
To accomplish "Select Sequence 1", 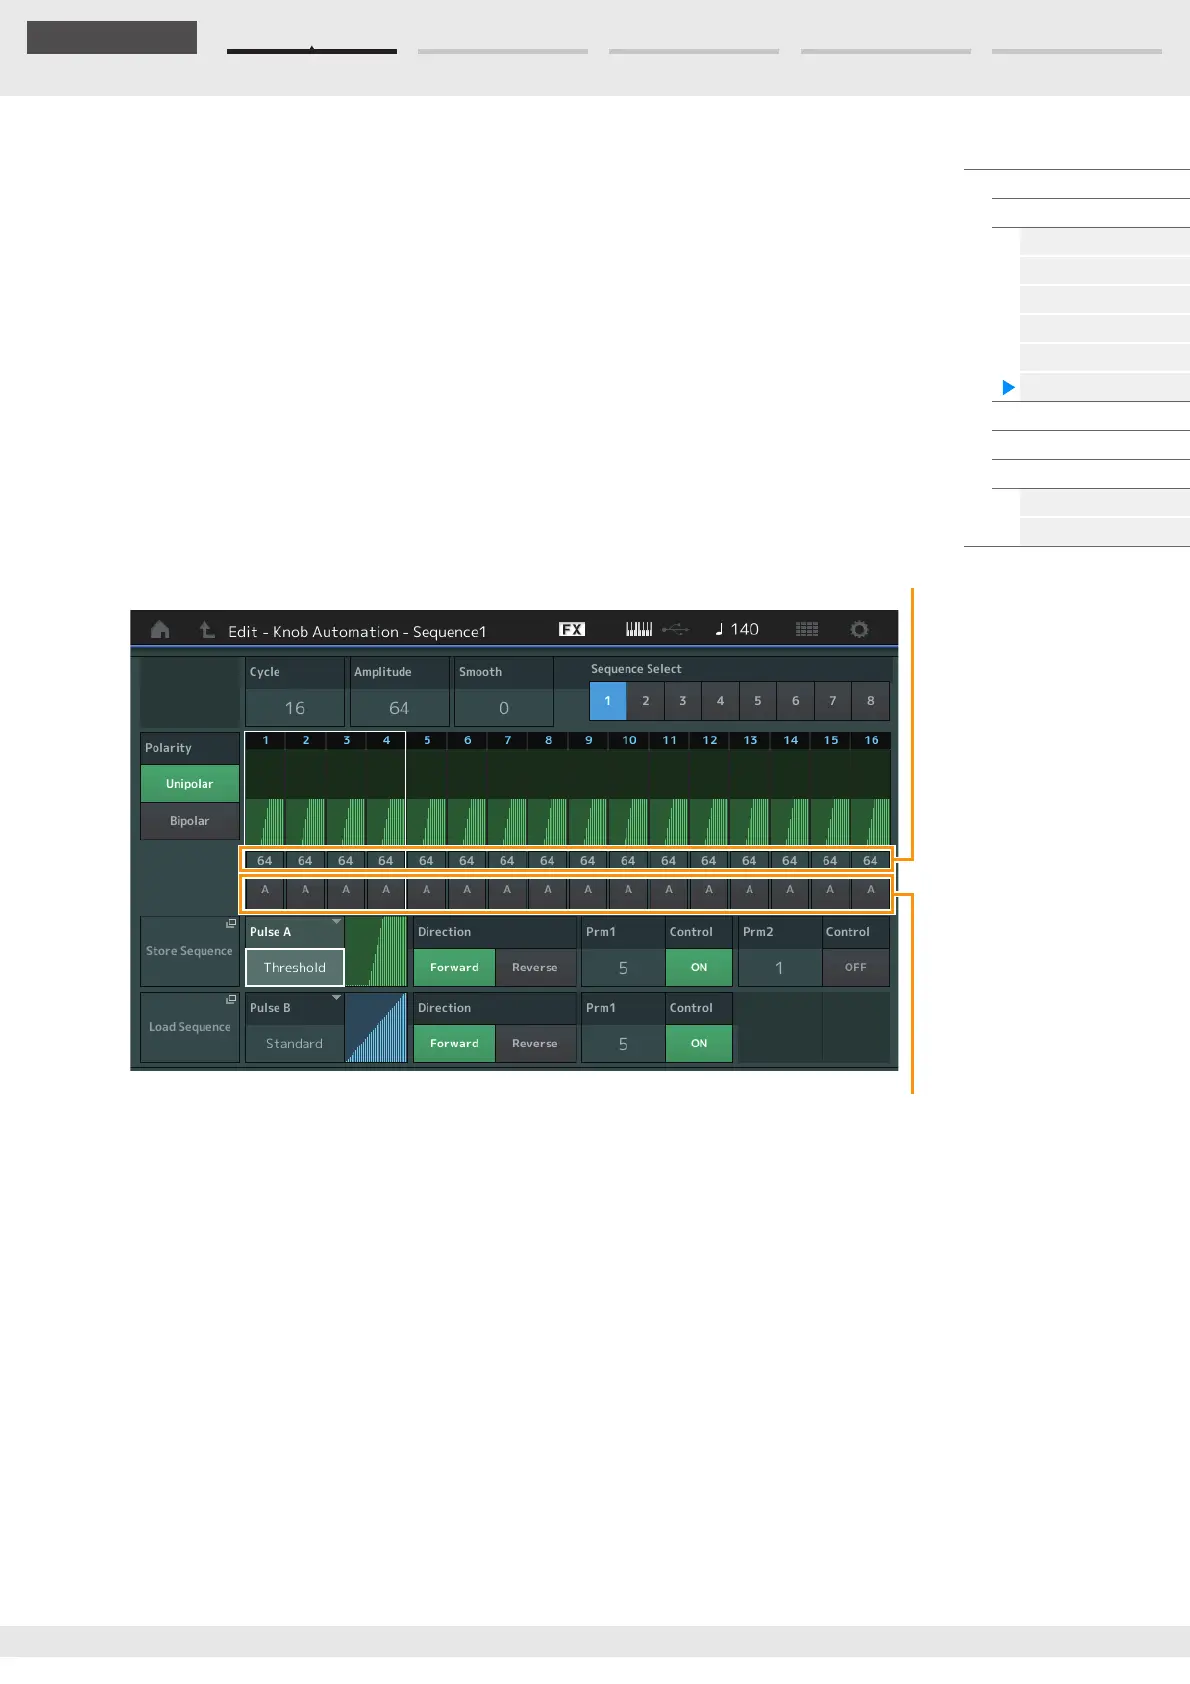I will [x=608, y=701].
